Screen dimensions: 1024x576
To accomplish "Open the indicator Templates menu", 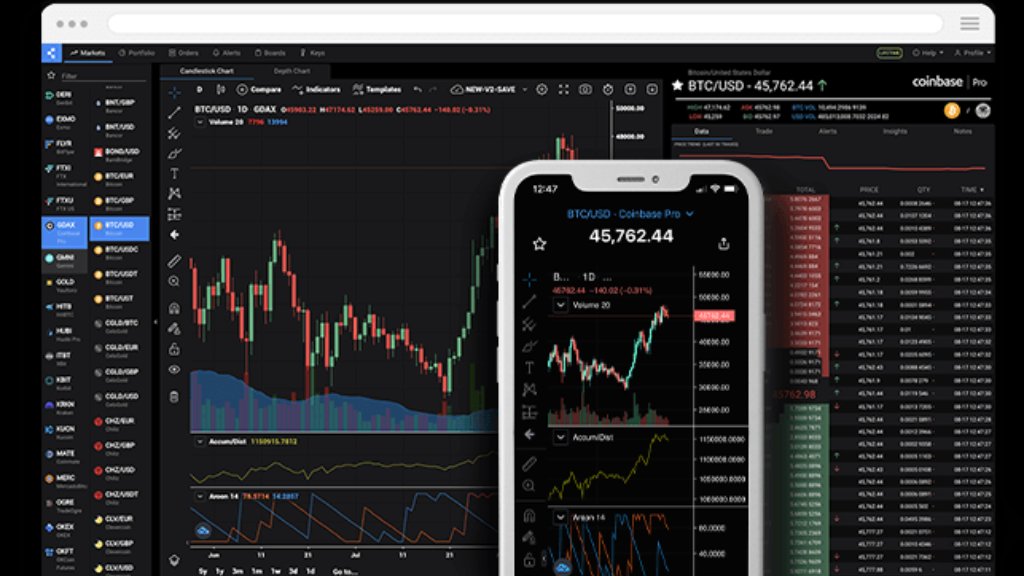I will click(377, 89).
